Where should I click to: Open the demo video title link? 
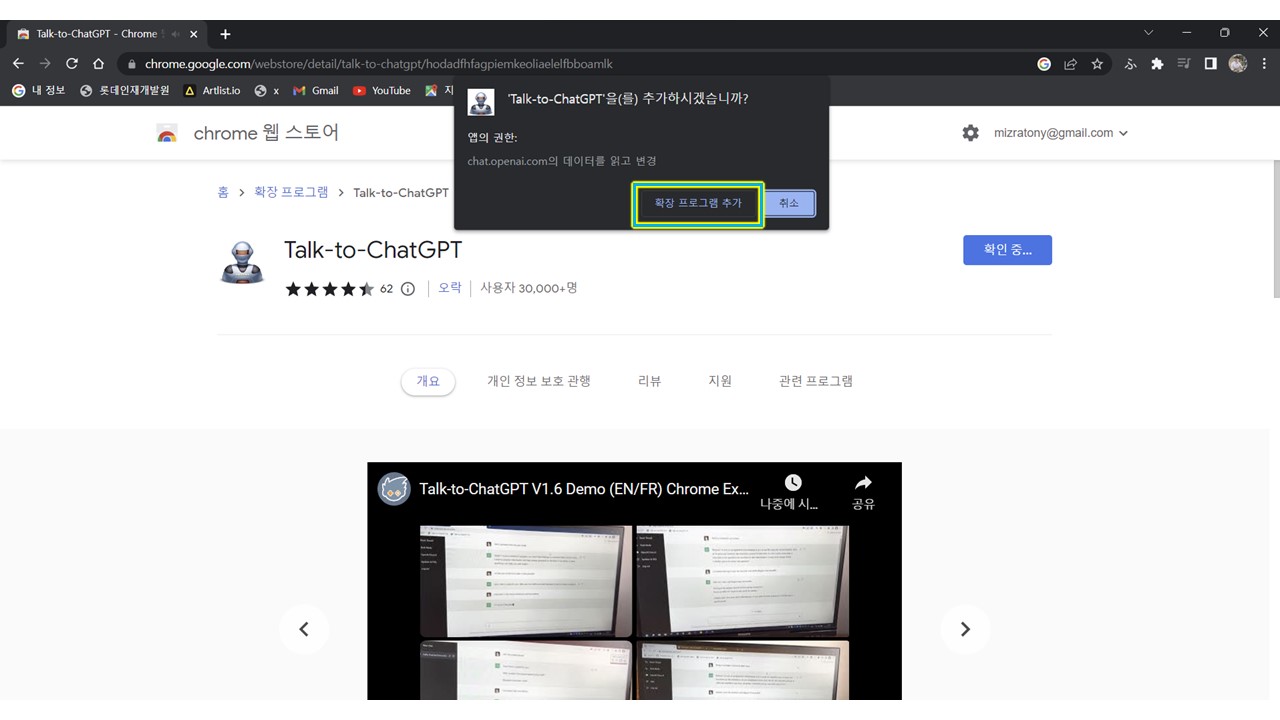(584, 489)
